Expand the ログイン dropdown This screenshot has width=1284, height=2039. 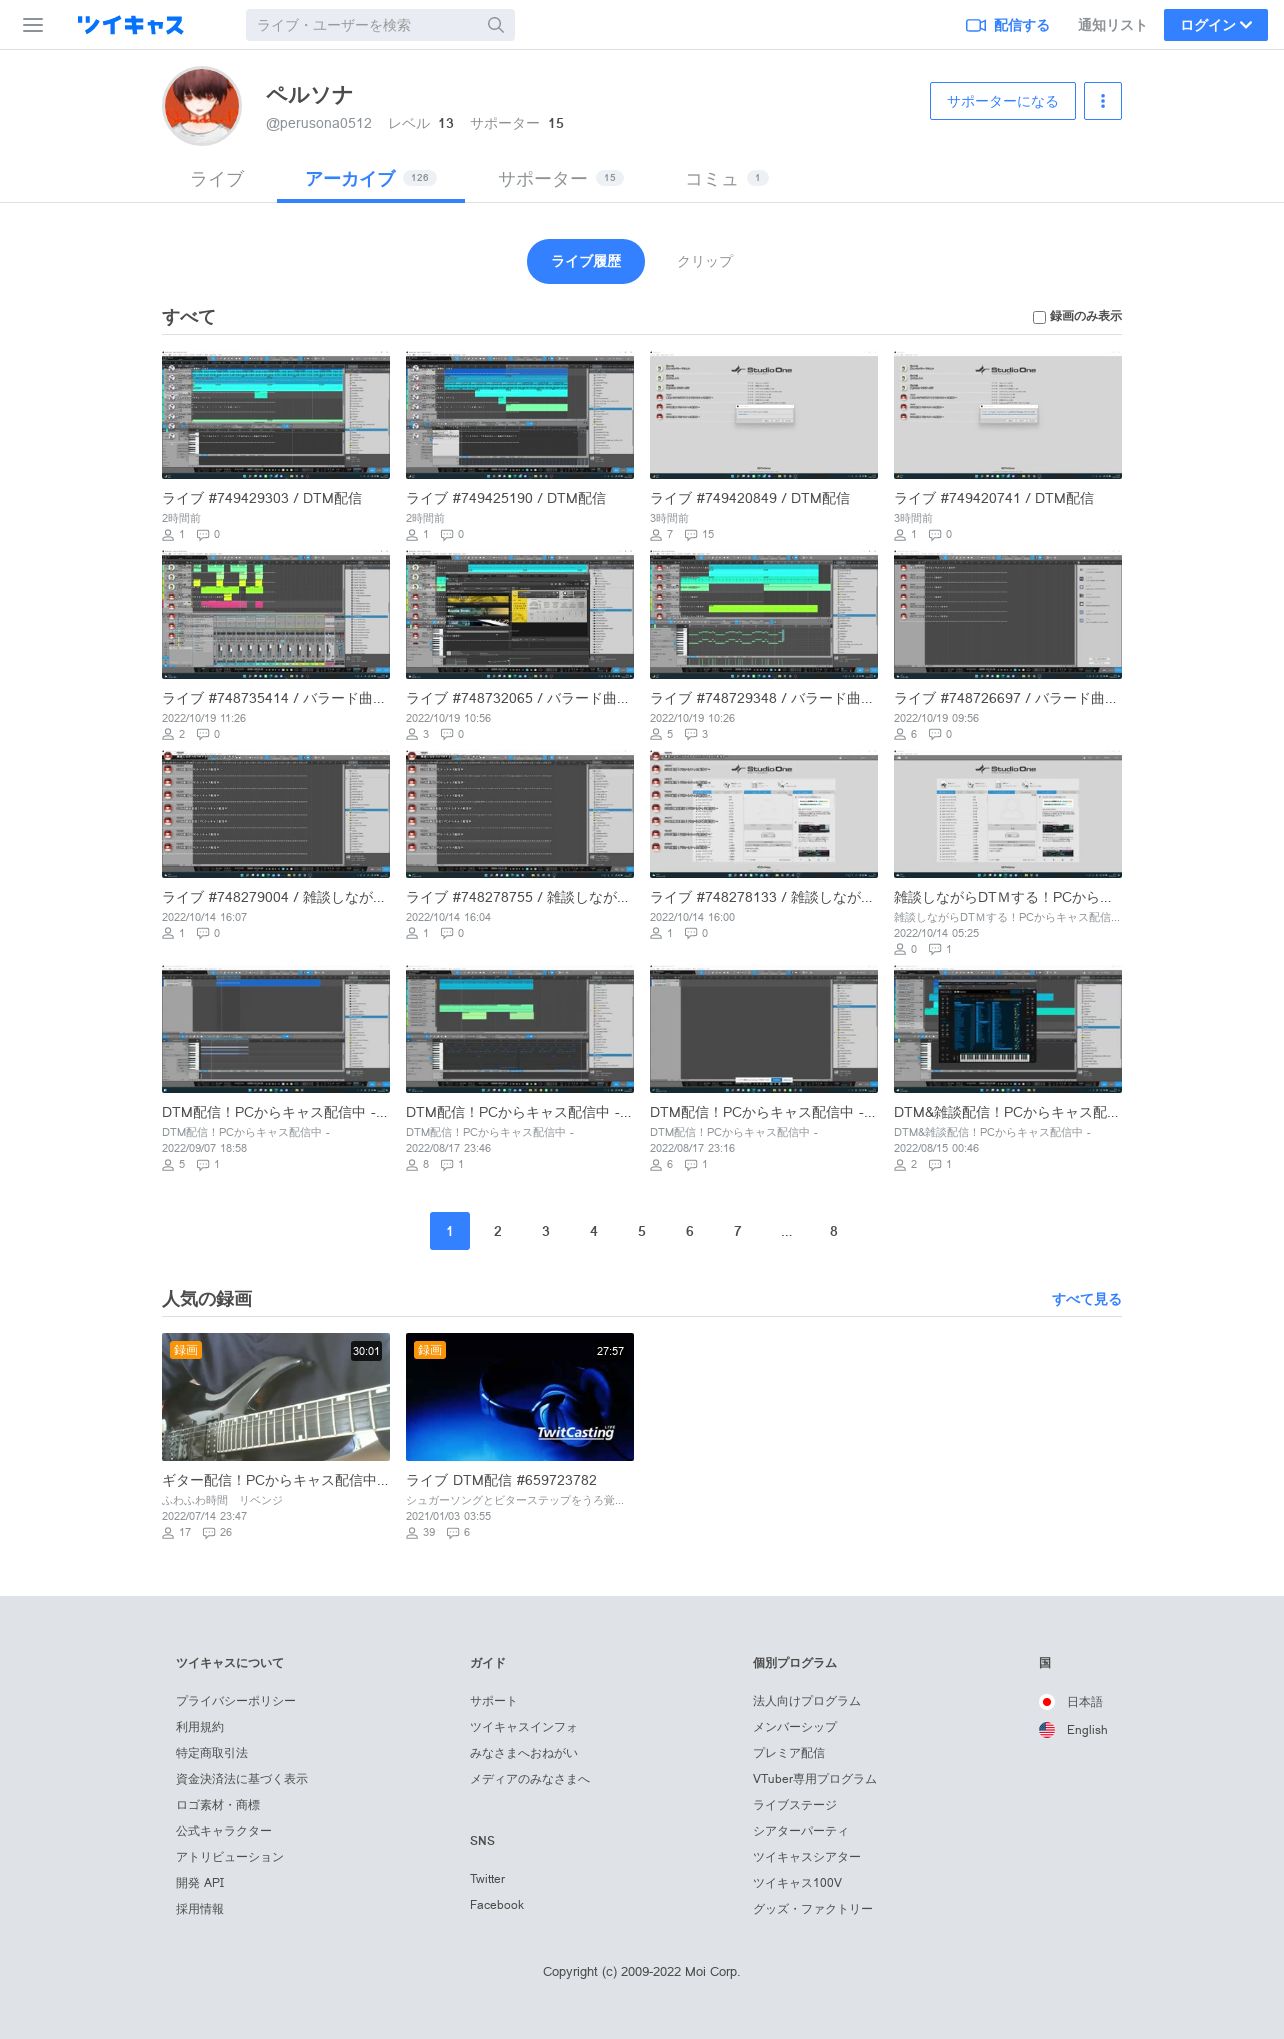click(x=1216, y=25)
